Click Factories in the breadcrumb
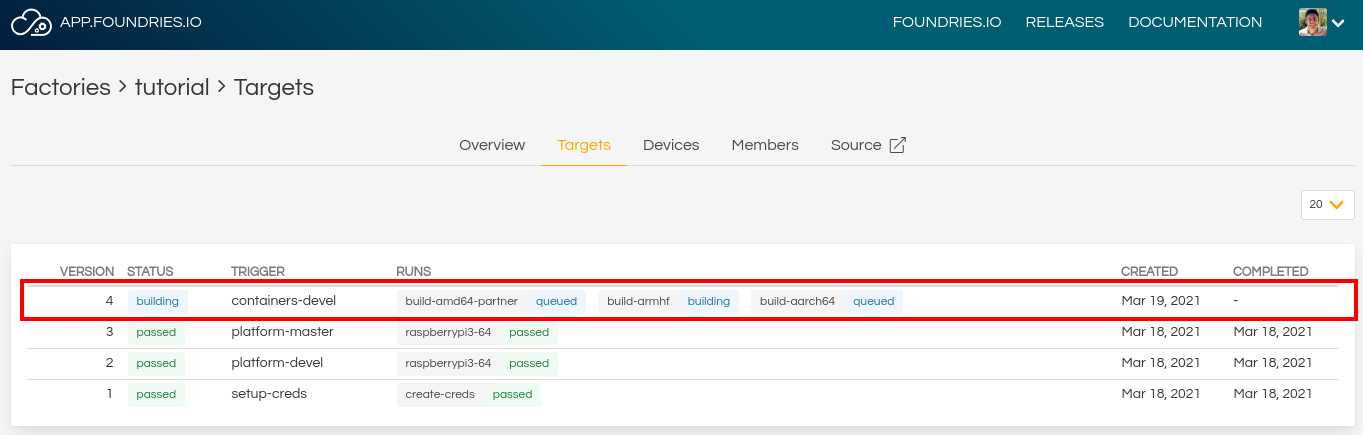 [x=60, y=87]
